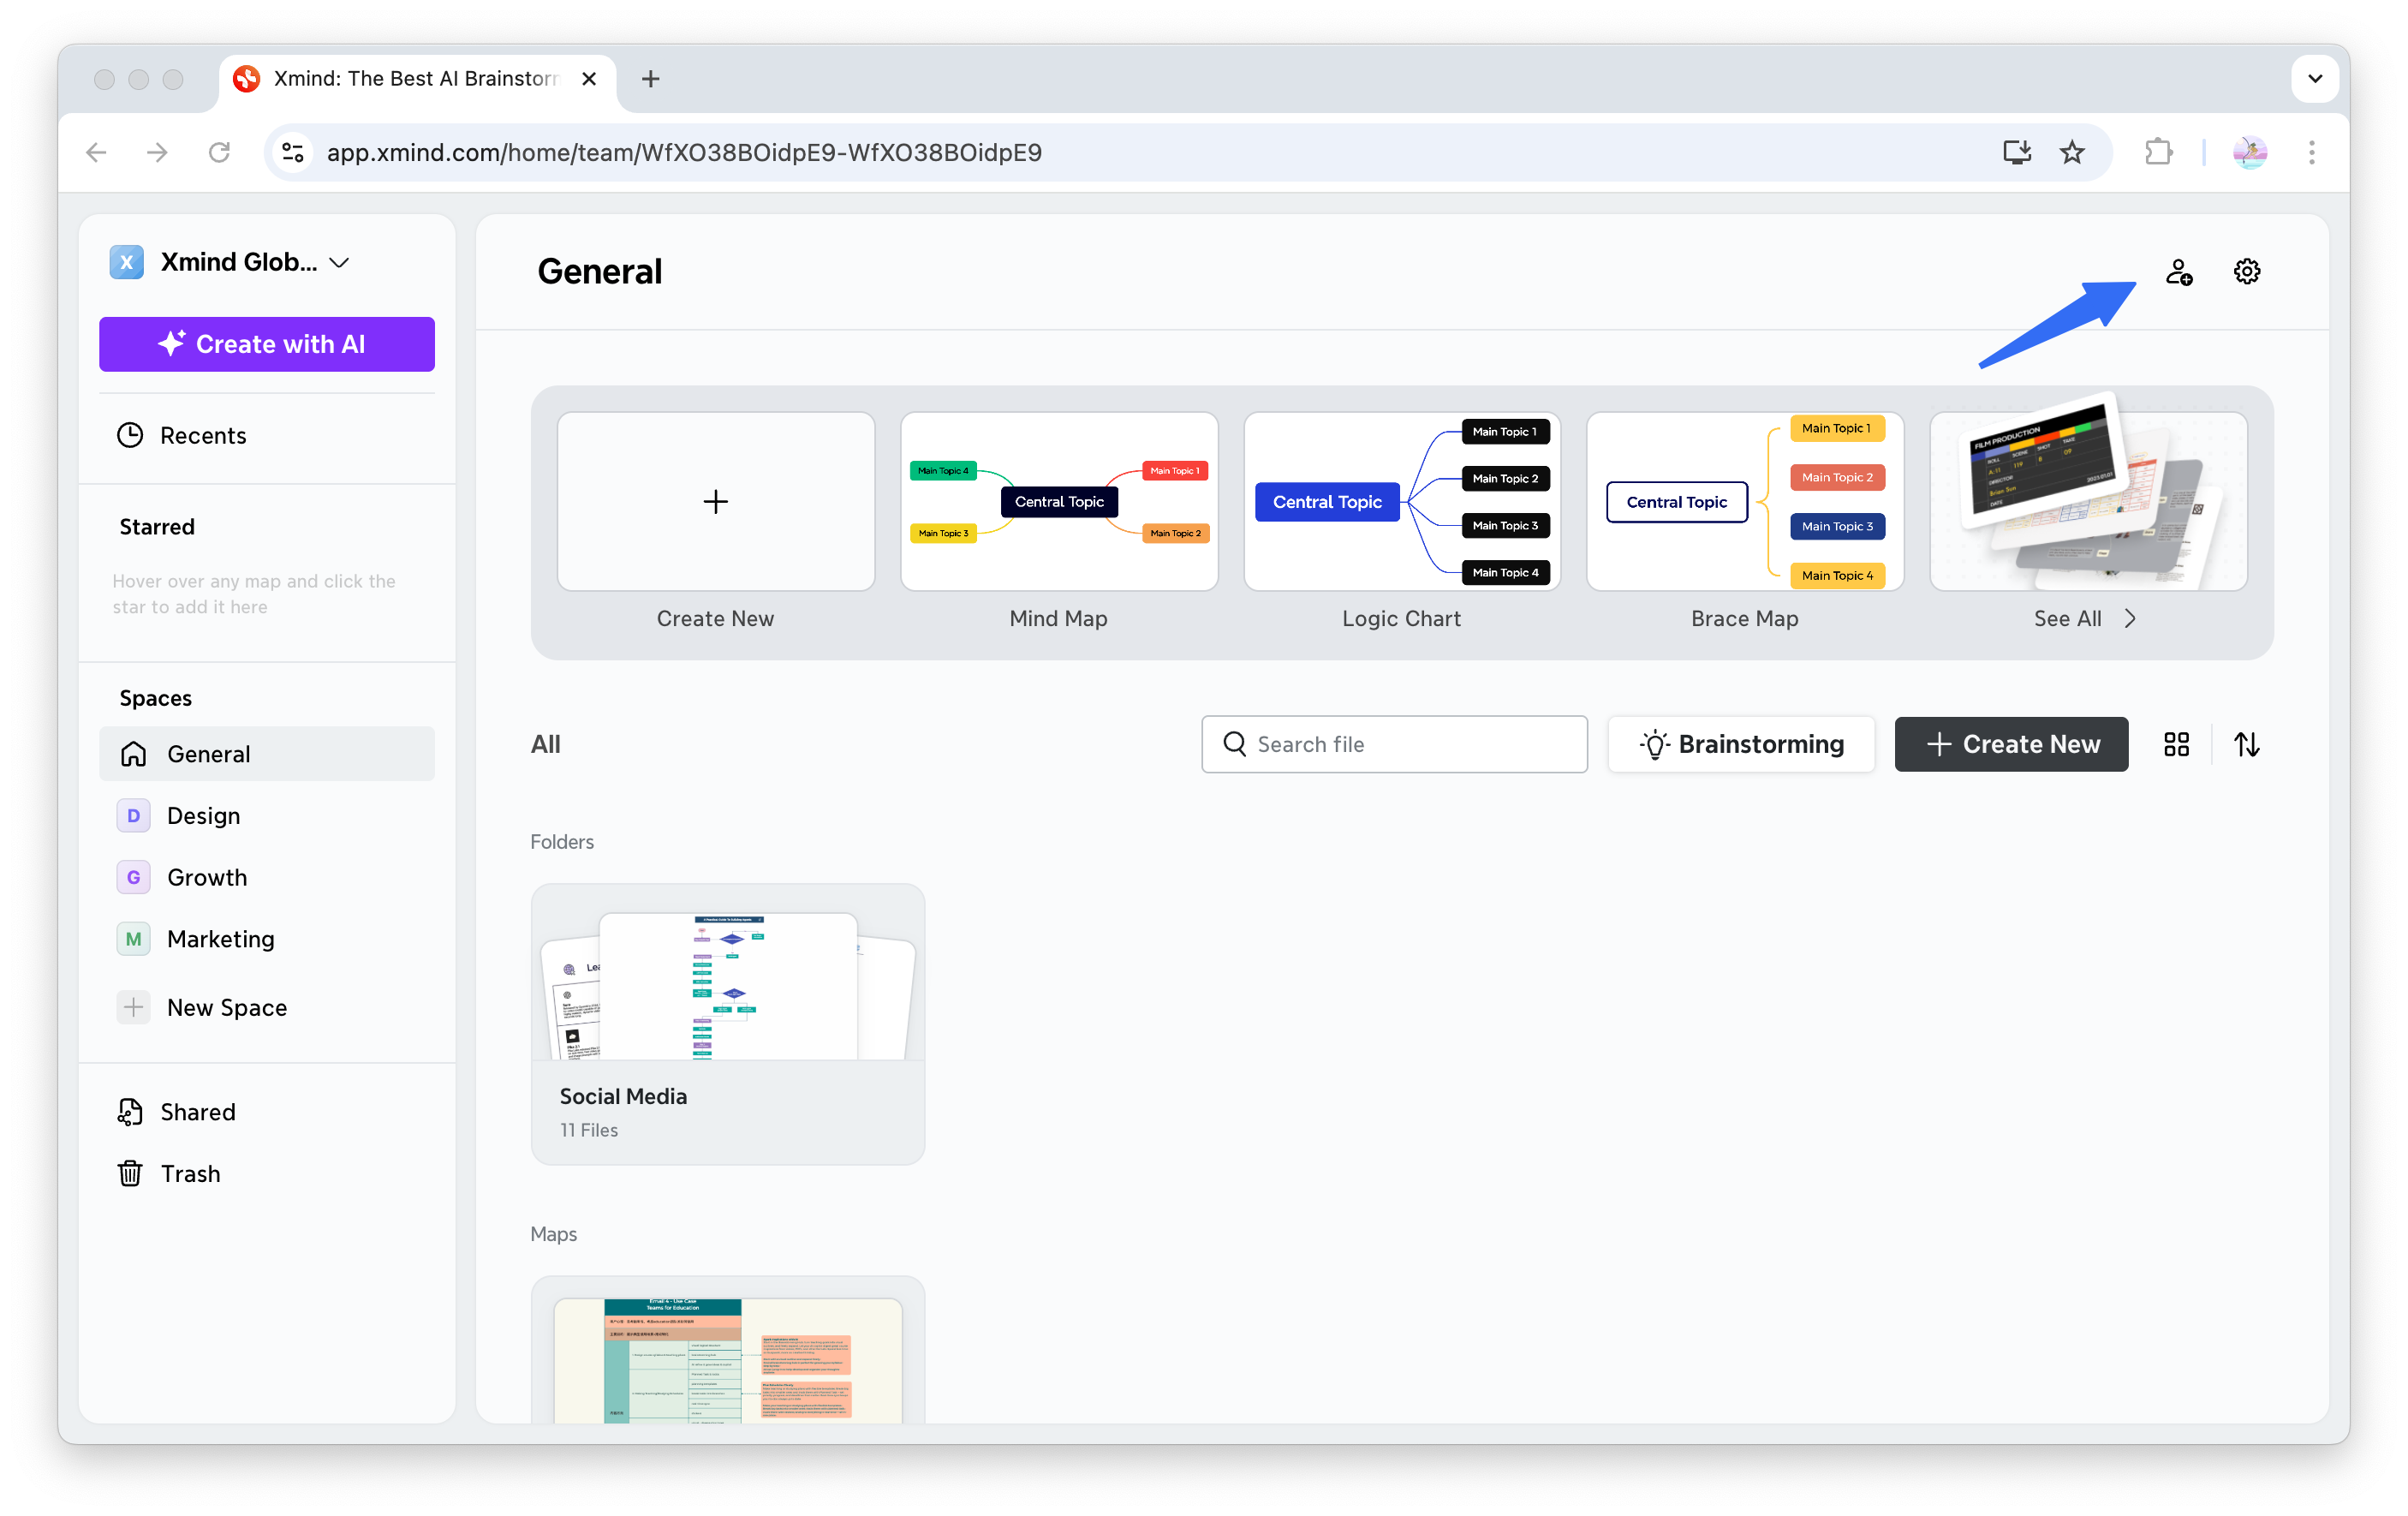Open the Marketing space

[x=266, y=939]
